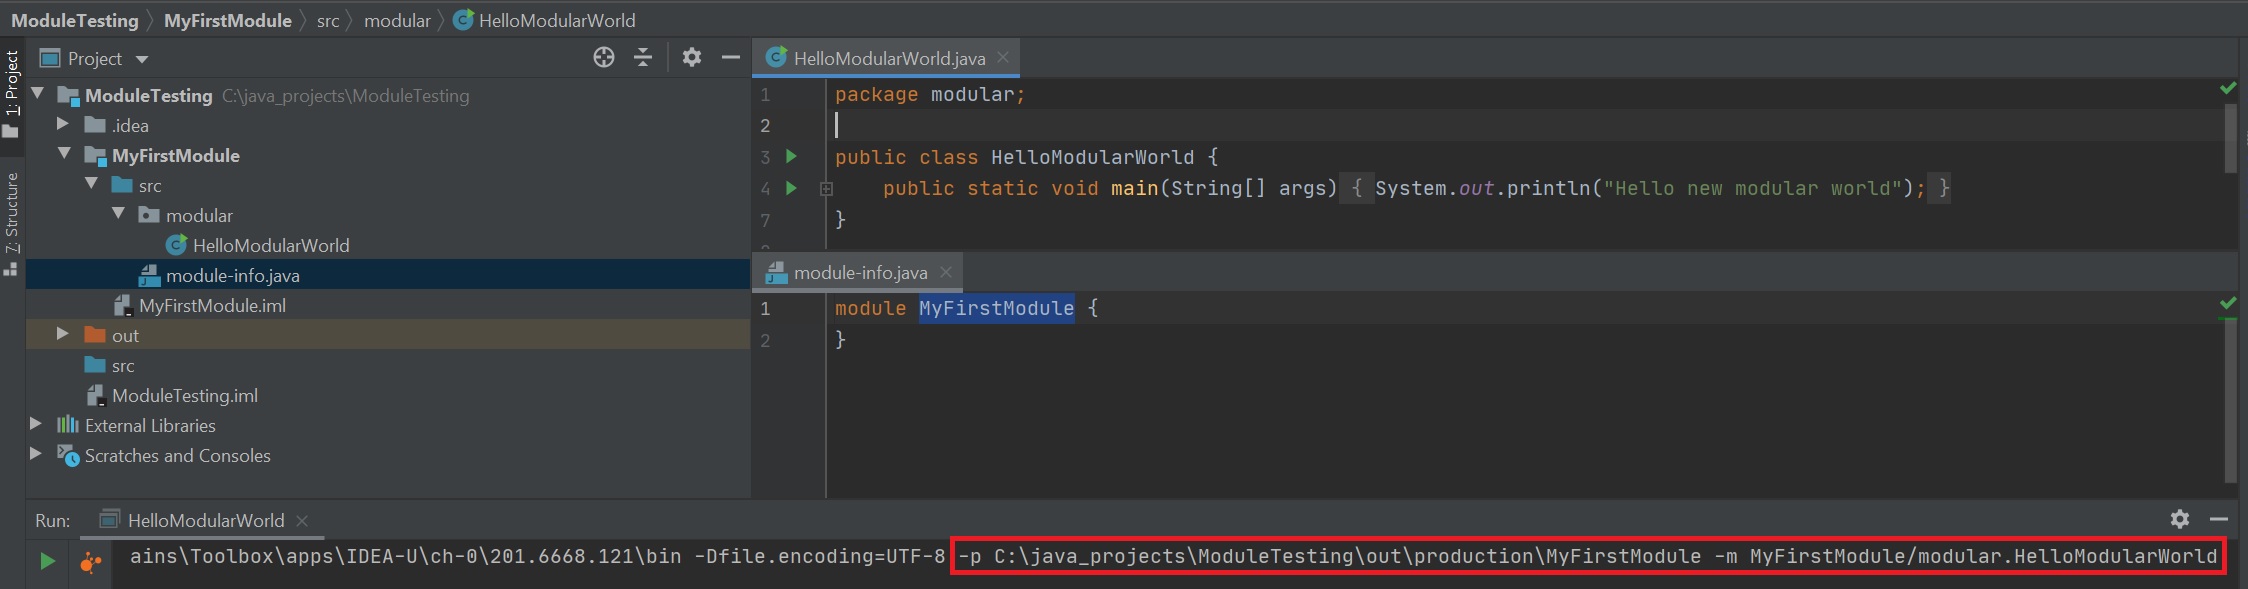This screenshot has width=2248, height=589.
Task: Open the Project view dropdown
Action: (142, 59)
